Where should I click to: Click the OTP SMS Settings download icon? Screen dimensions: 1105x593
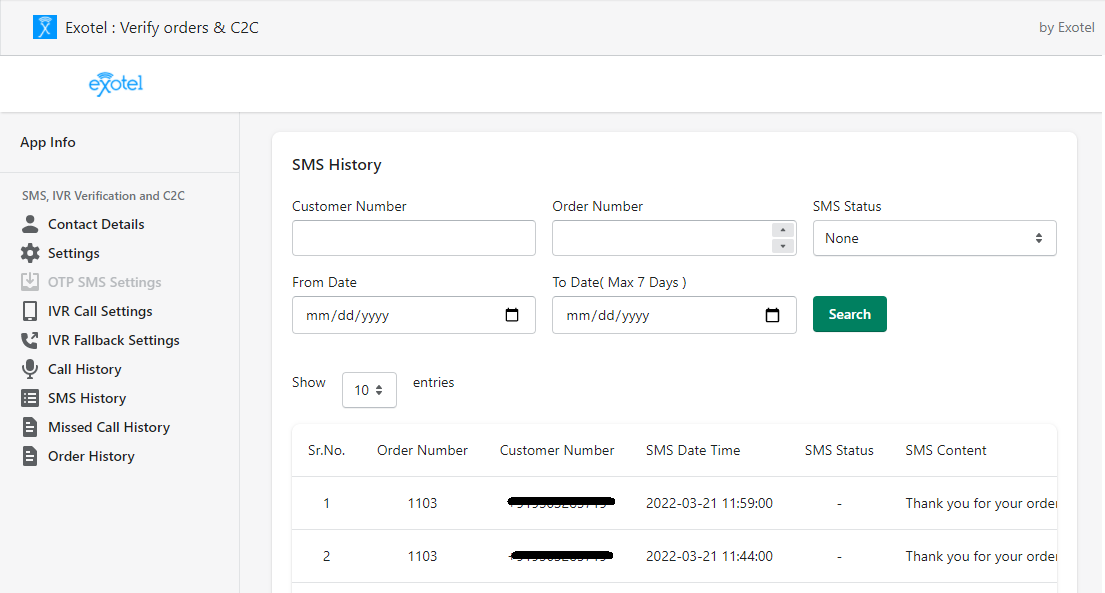(x=30, y=282)
